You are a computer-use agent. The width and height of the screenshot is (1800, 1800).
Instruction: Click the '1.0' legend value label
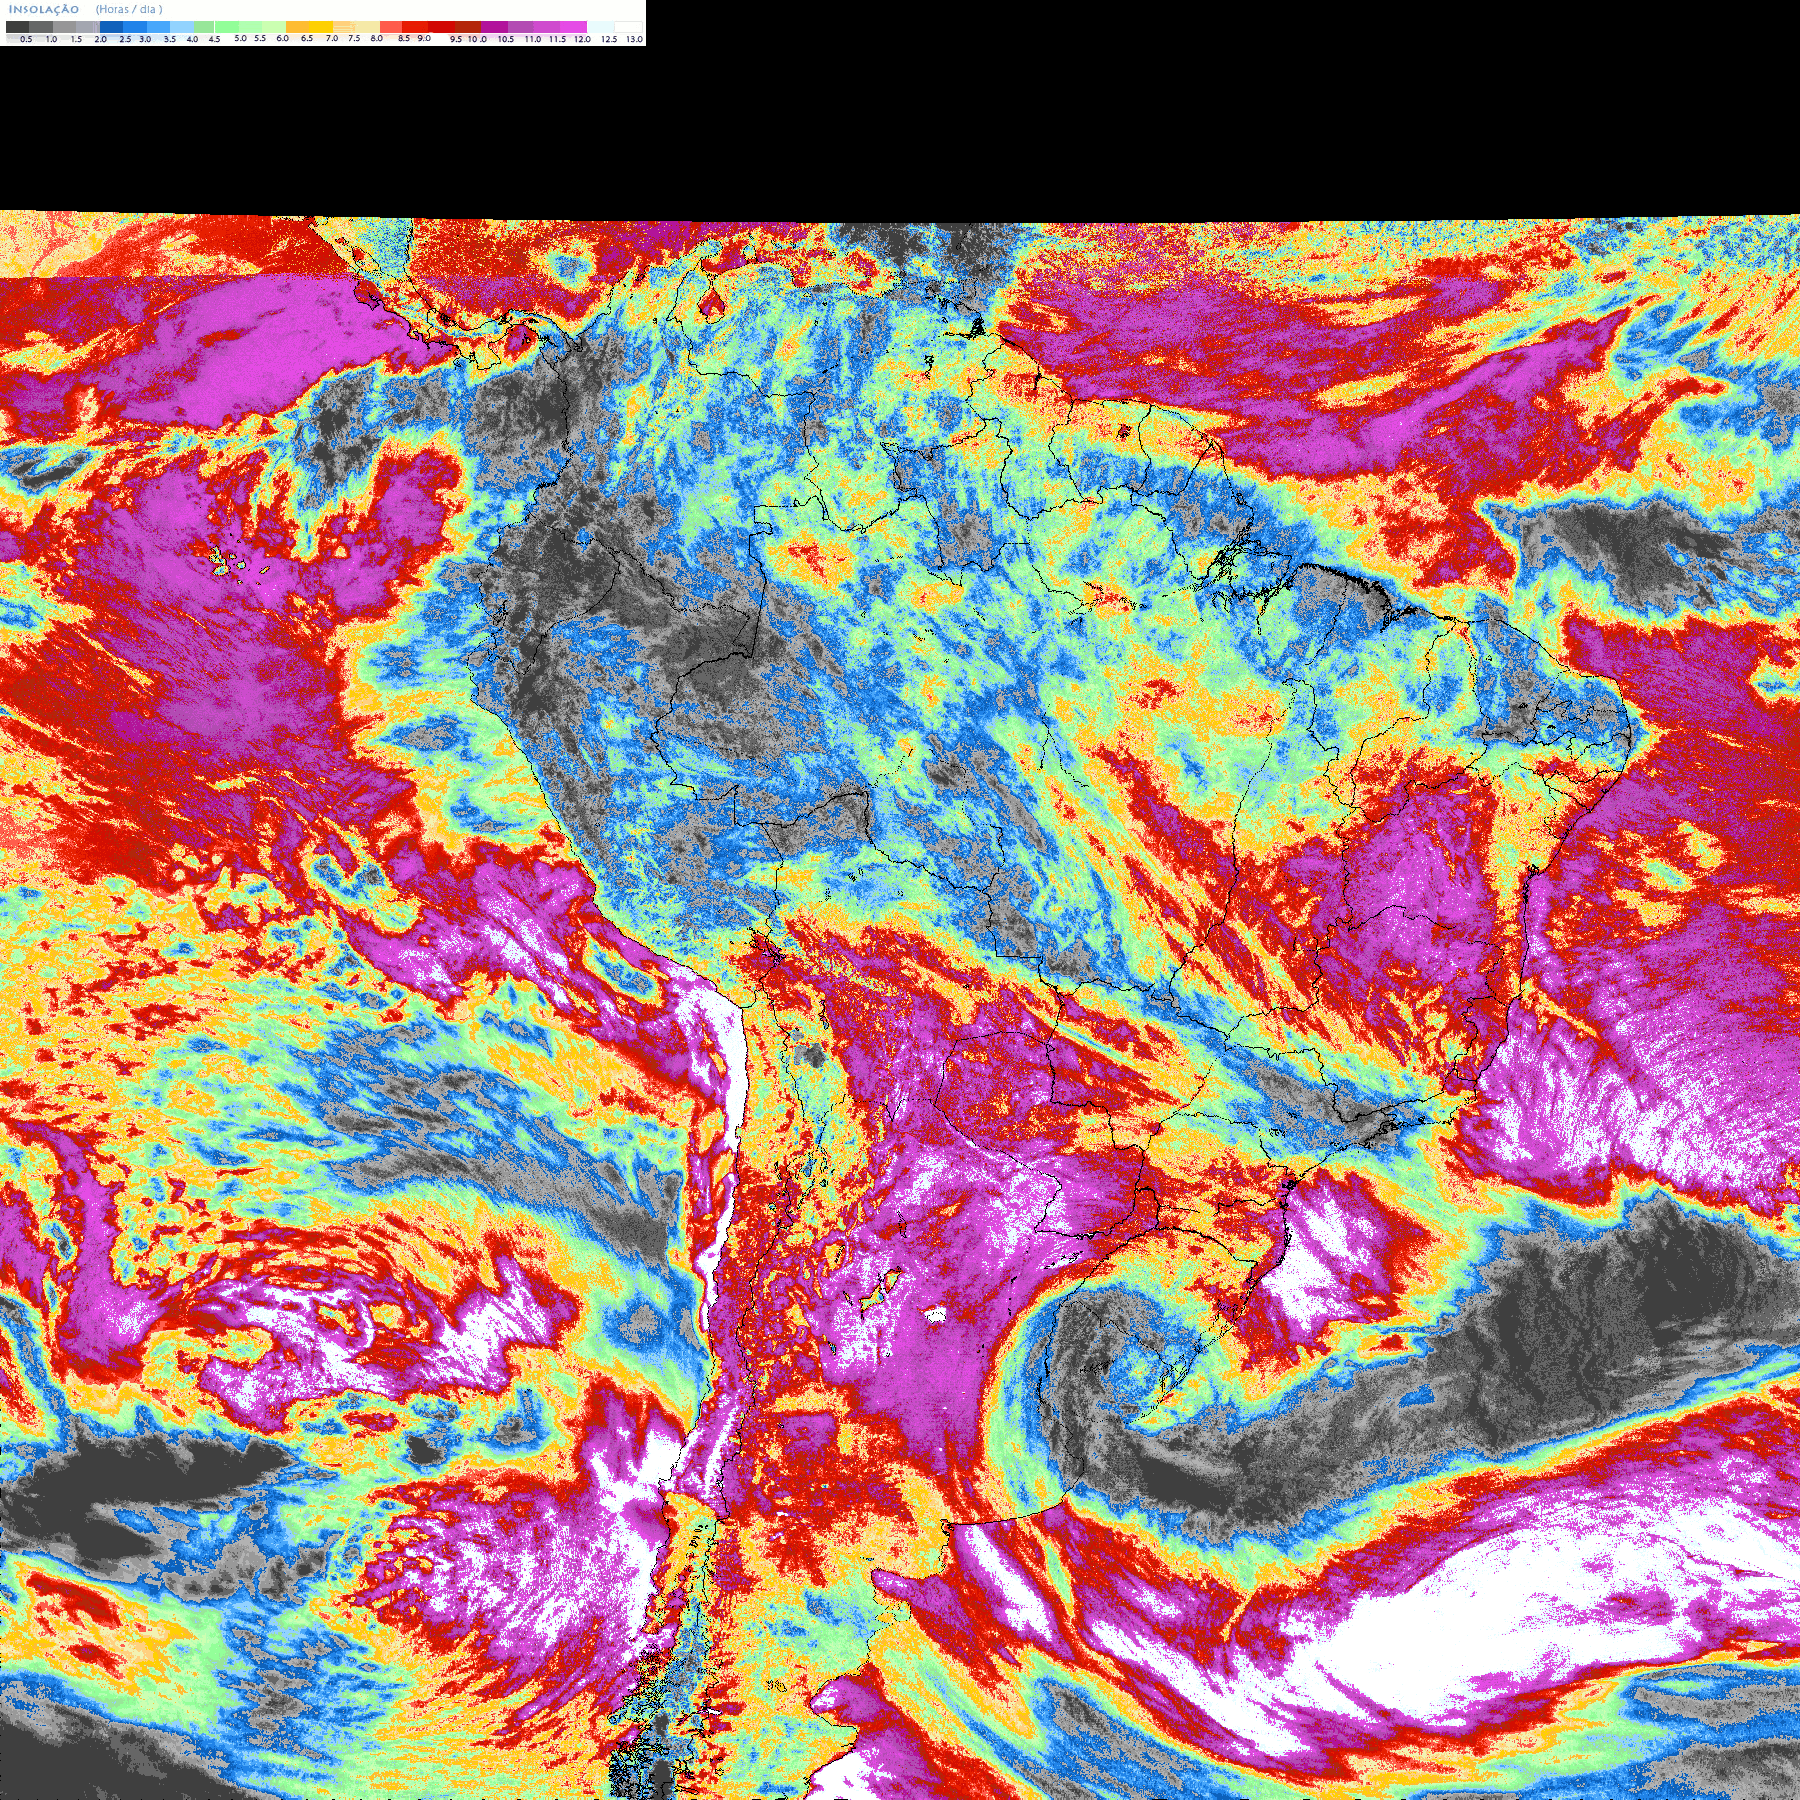(51, 39)
